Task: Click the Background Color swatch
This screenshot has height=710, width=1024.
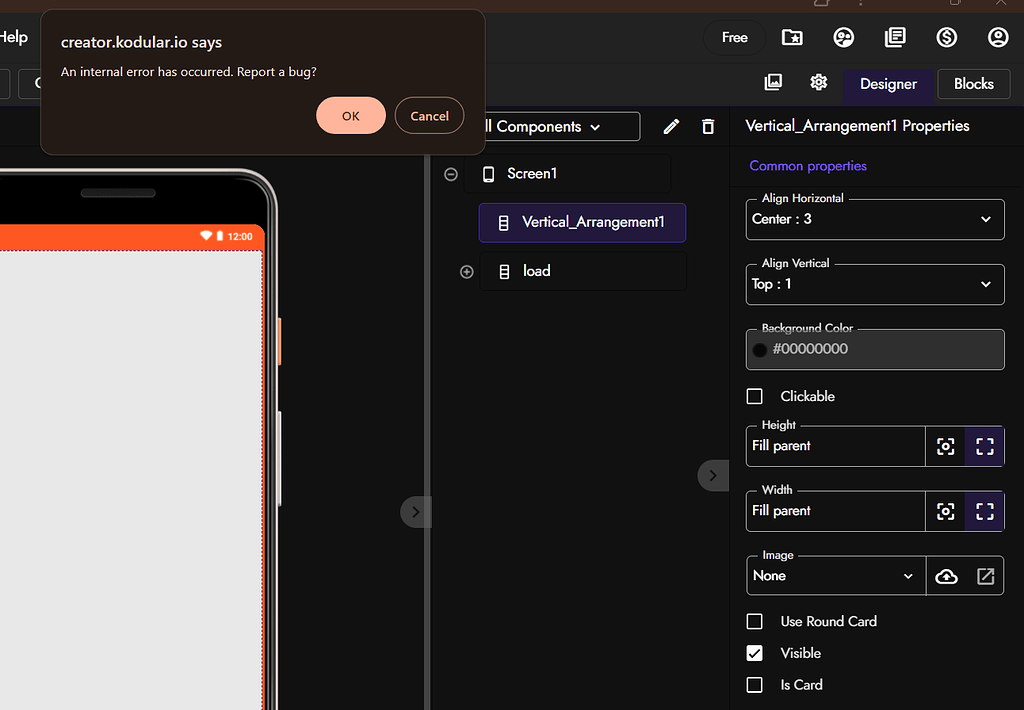Action: click(760, 350)
